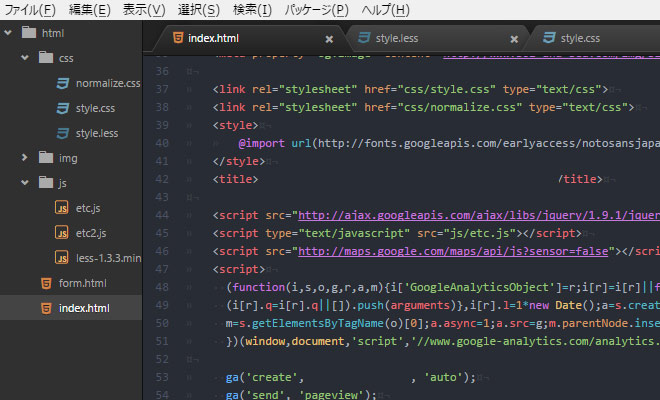Select the js folder label
The image size is (660, 400).
point(62,183)
